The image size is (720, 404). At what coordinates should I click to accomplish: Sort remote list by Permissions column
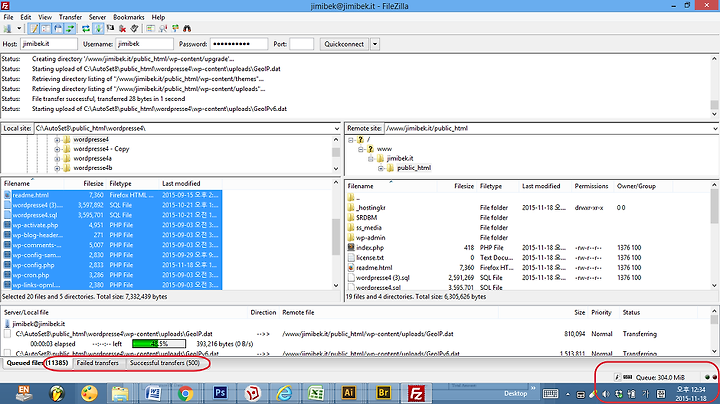[591, 186]
